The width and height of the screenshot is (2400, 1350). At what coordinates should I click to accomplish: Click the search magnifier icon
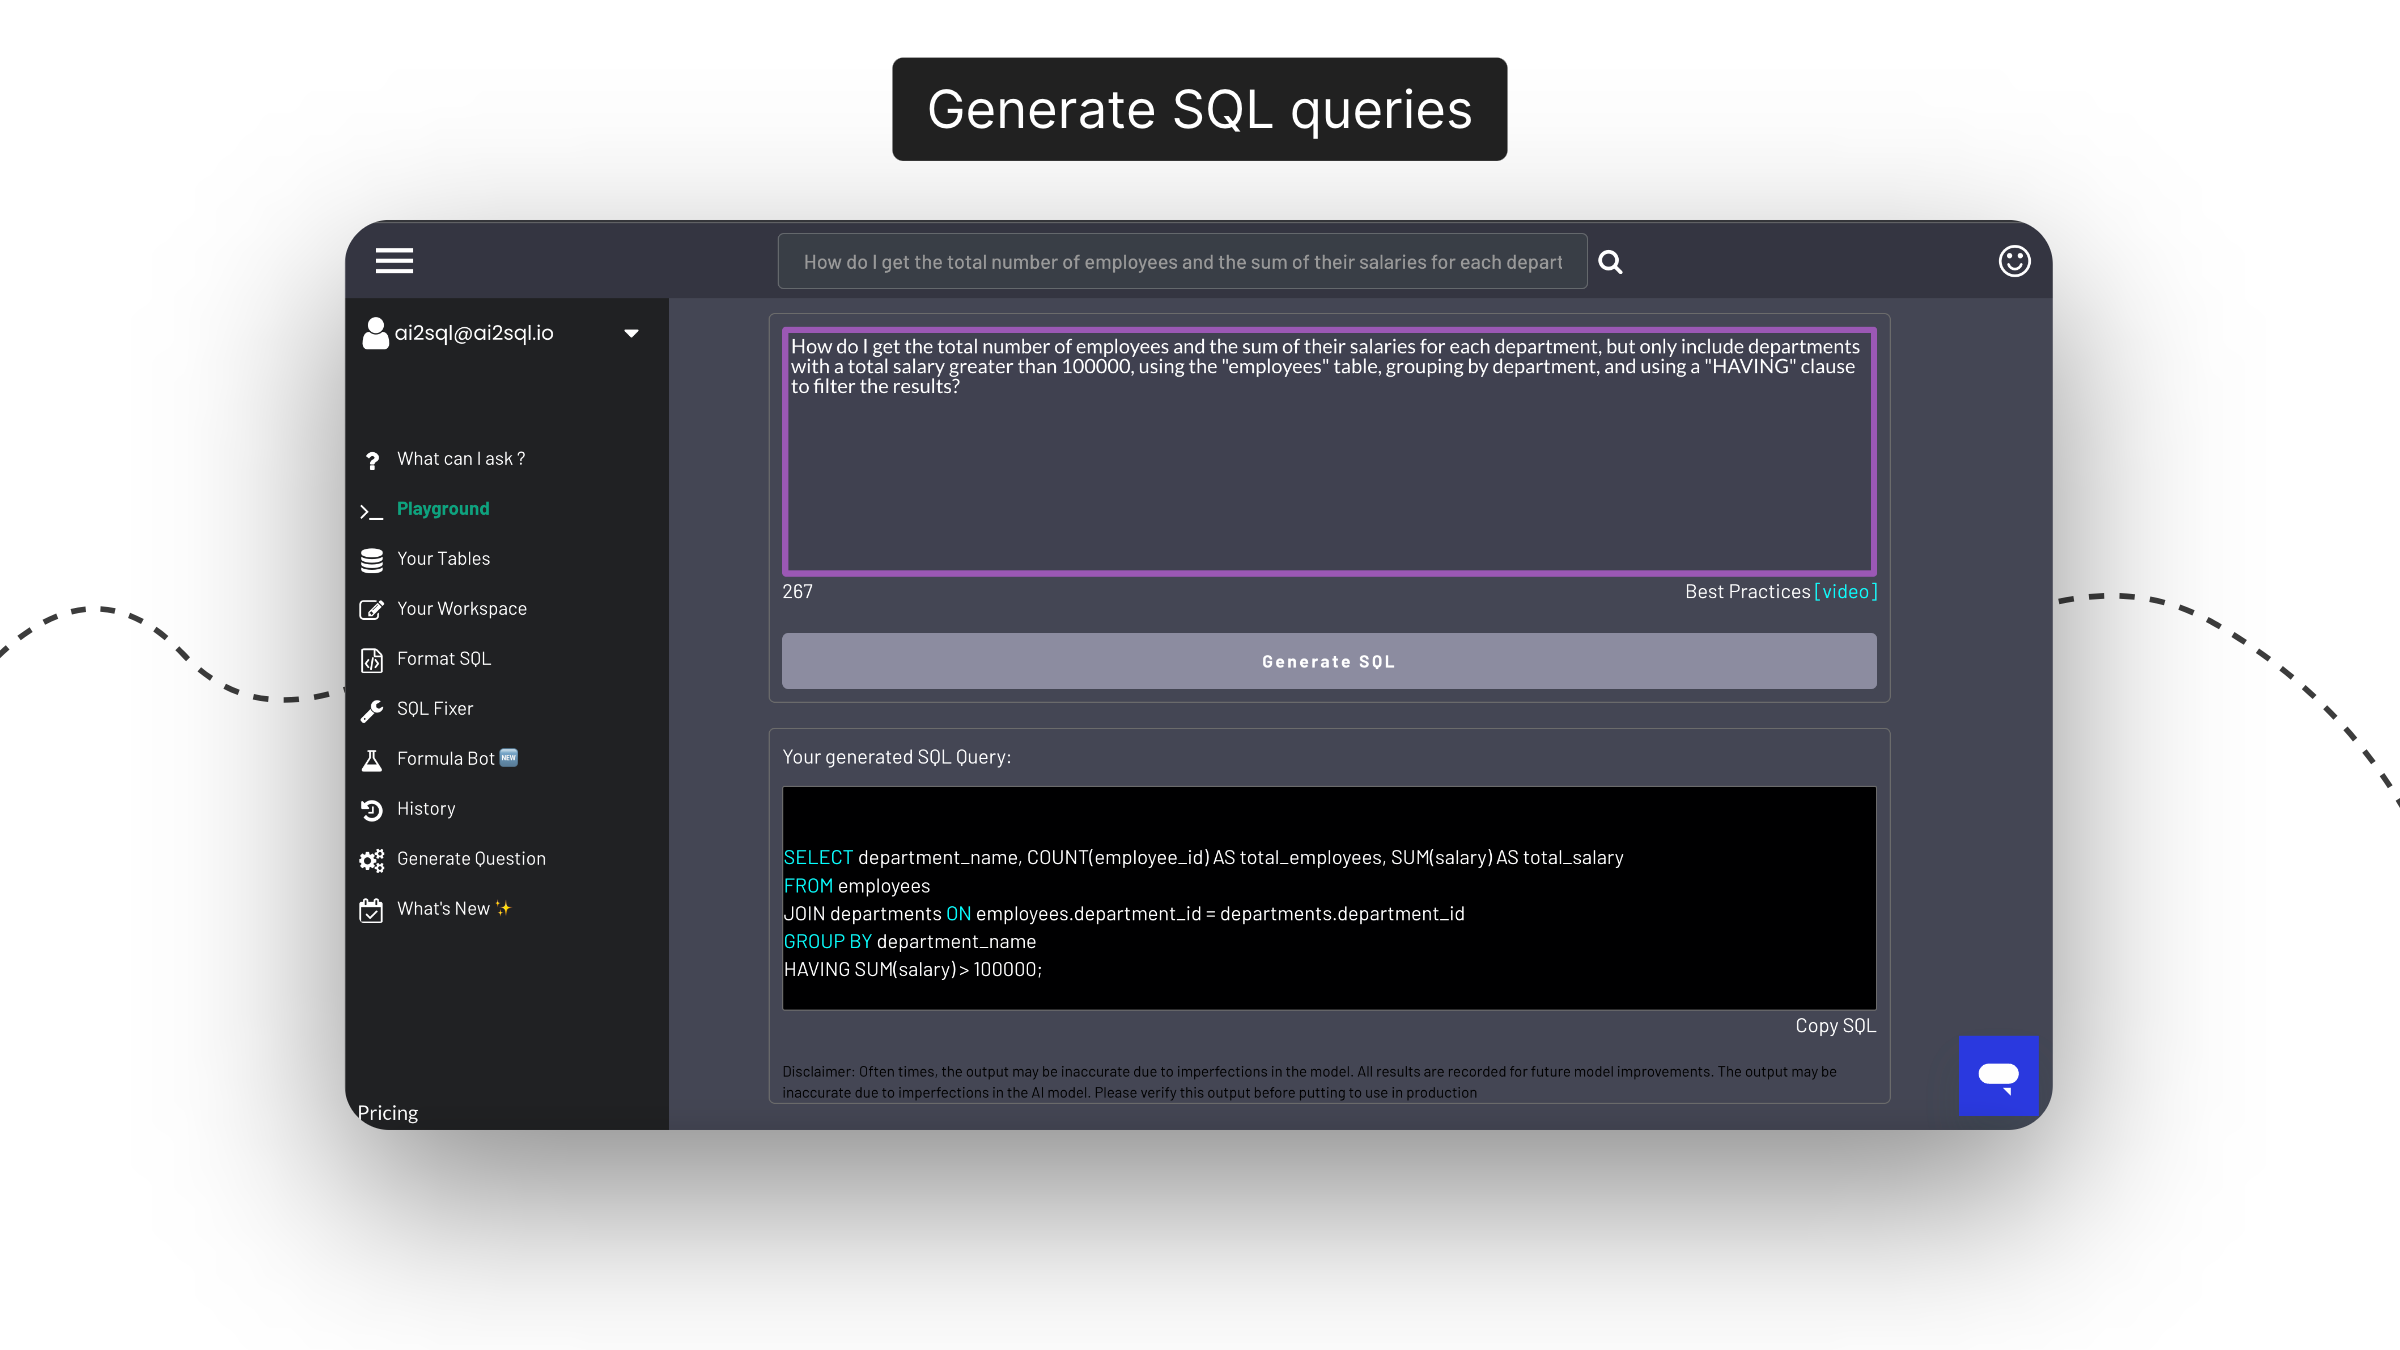(1610, 260)
